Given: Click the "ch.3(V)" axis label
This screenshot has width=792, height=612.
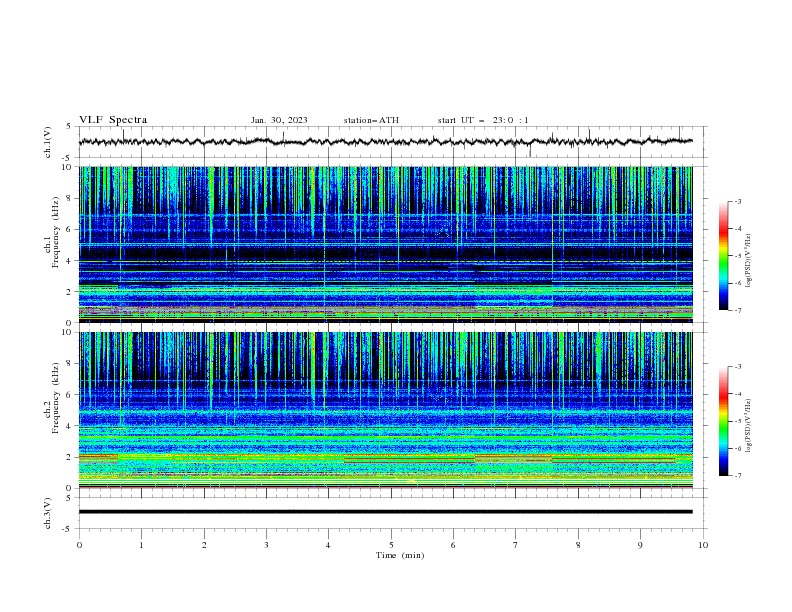Looking at the screenshot, I should (48, 513).
